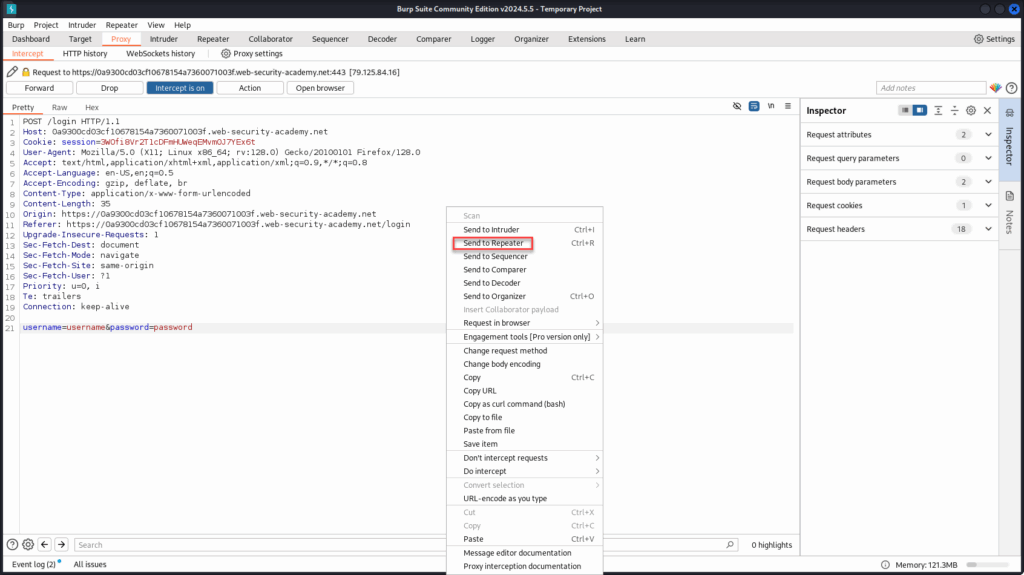Go to previous search match arrow

(44, 544)
